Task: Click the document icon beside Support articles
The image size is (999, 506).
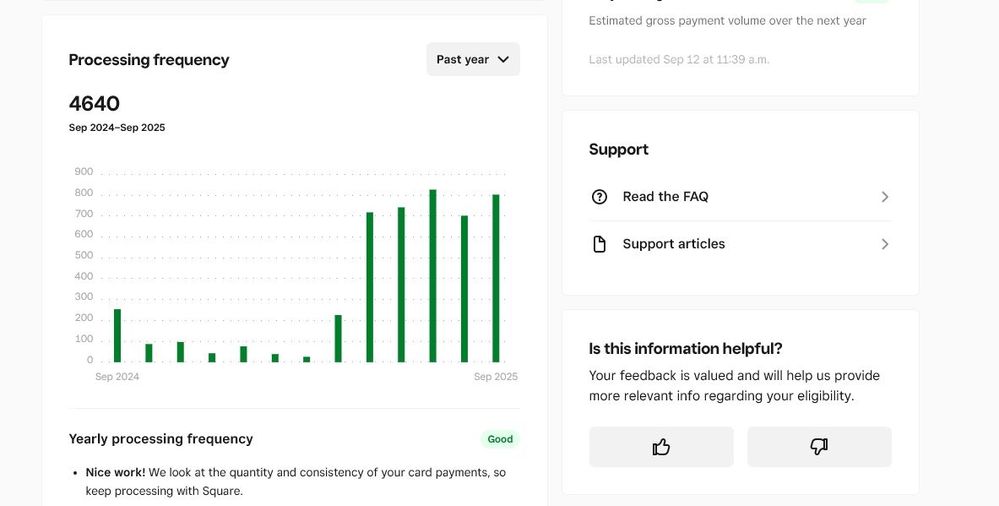Action: click(599, 244)
